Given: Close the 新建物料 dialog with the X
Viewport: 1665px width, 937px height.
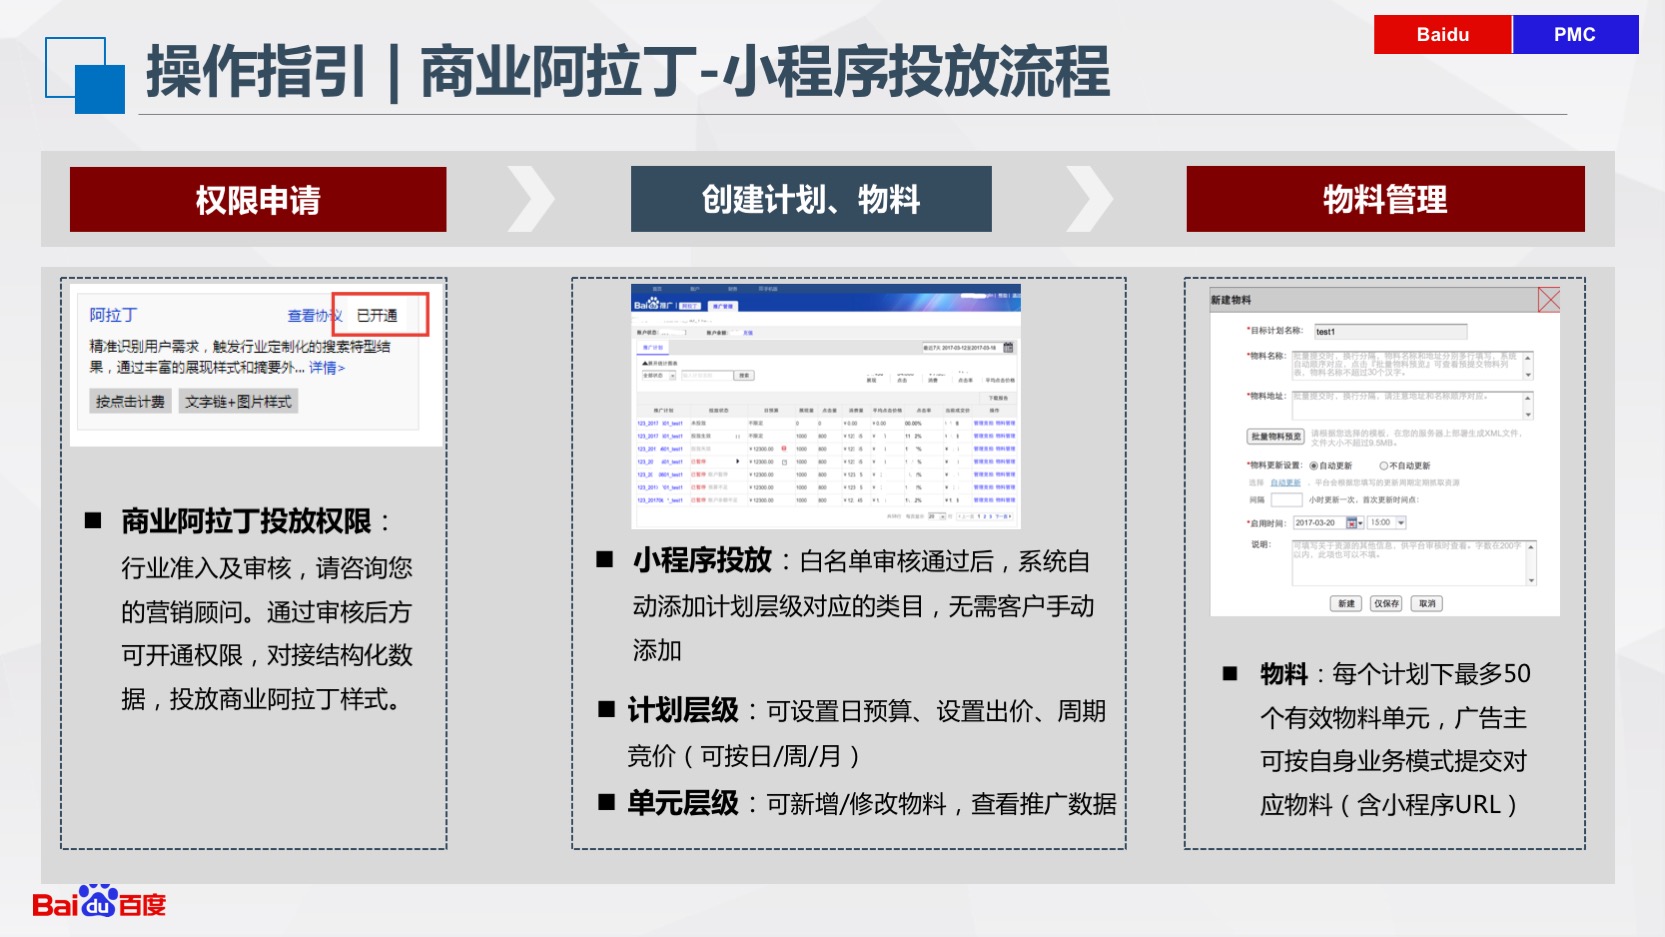Looking at the screenshot, I should [1549, 300].
